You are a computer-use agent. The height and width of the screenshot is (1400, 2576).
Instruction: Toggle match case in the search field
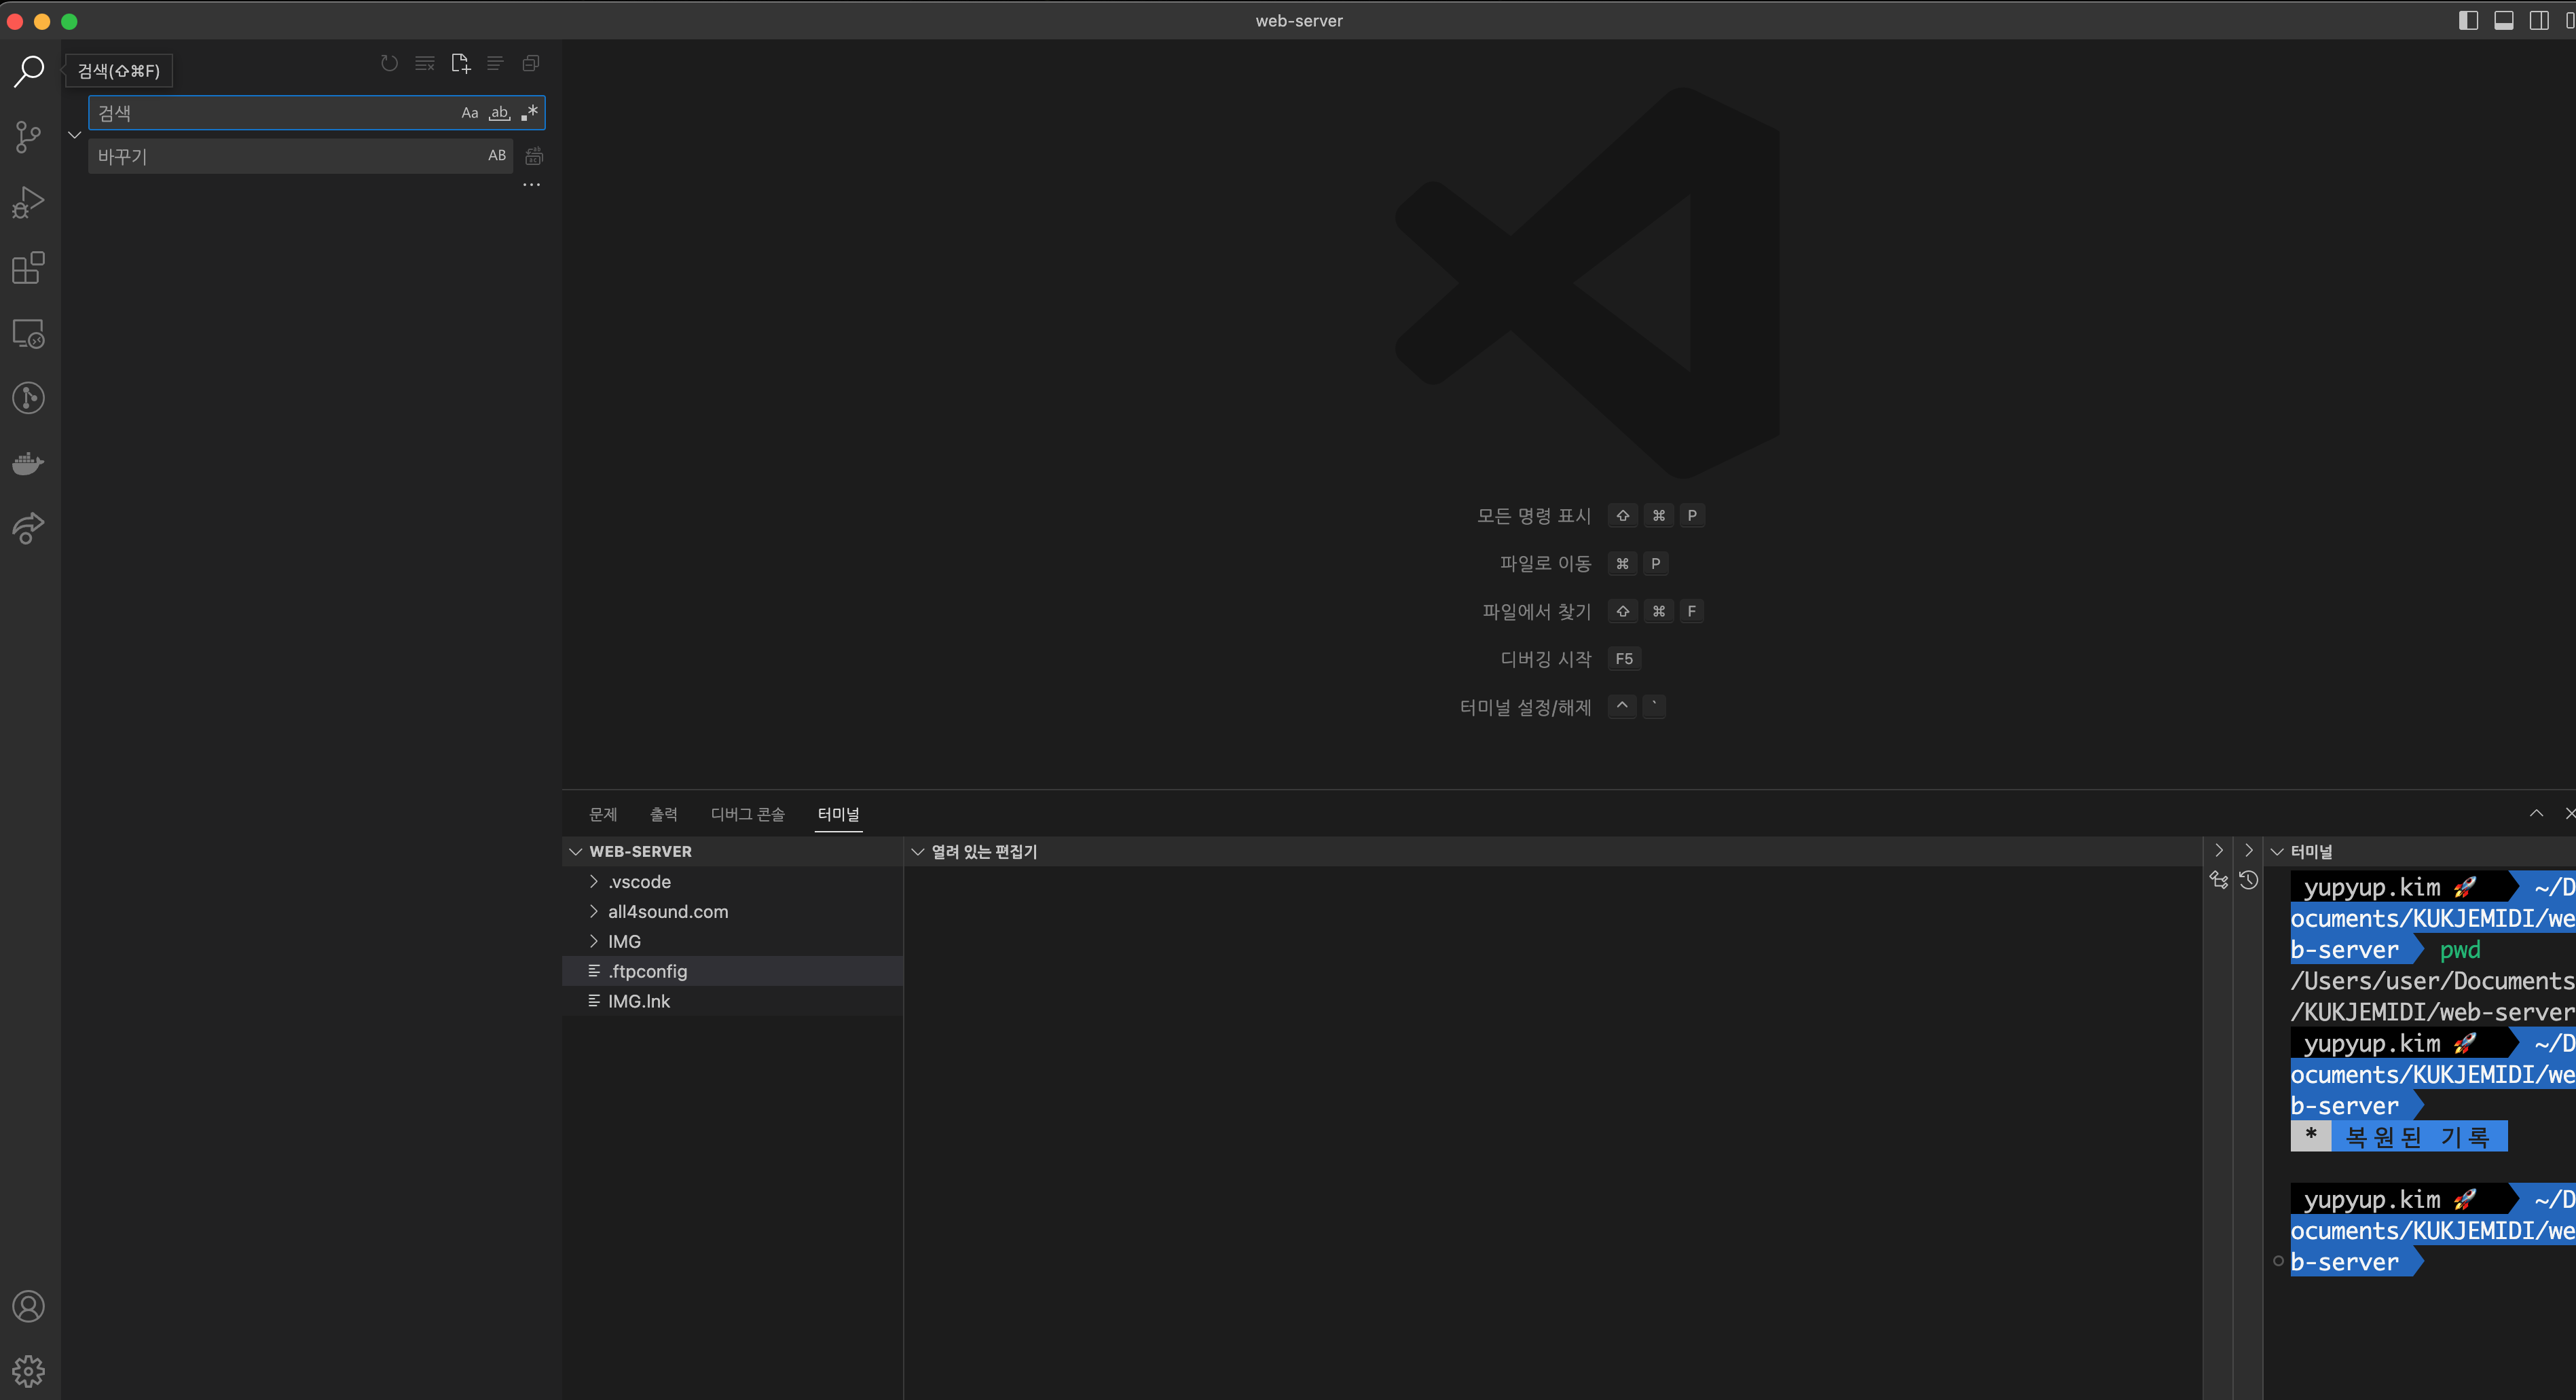pos(470,112)
